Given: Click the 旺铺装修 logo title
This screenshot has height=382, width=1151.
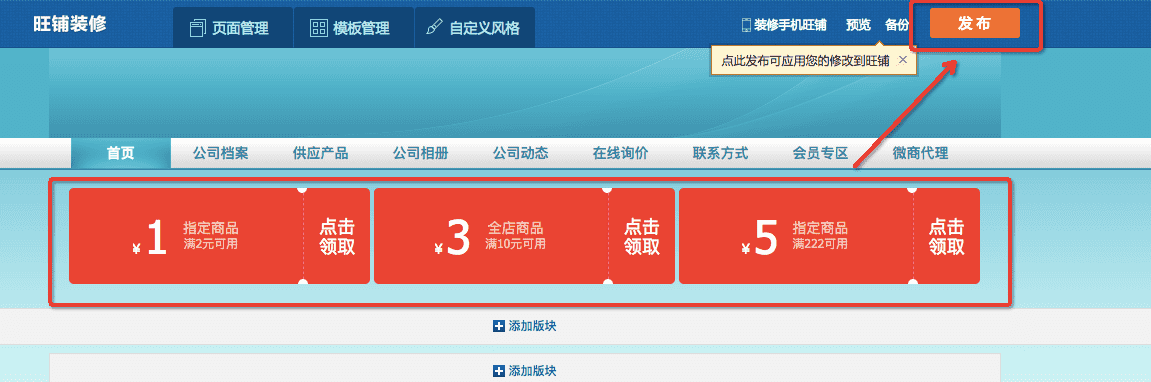Looking at the screenshot, I should [70, 24].
